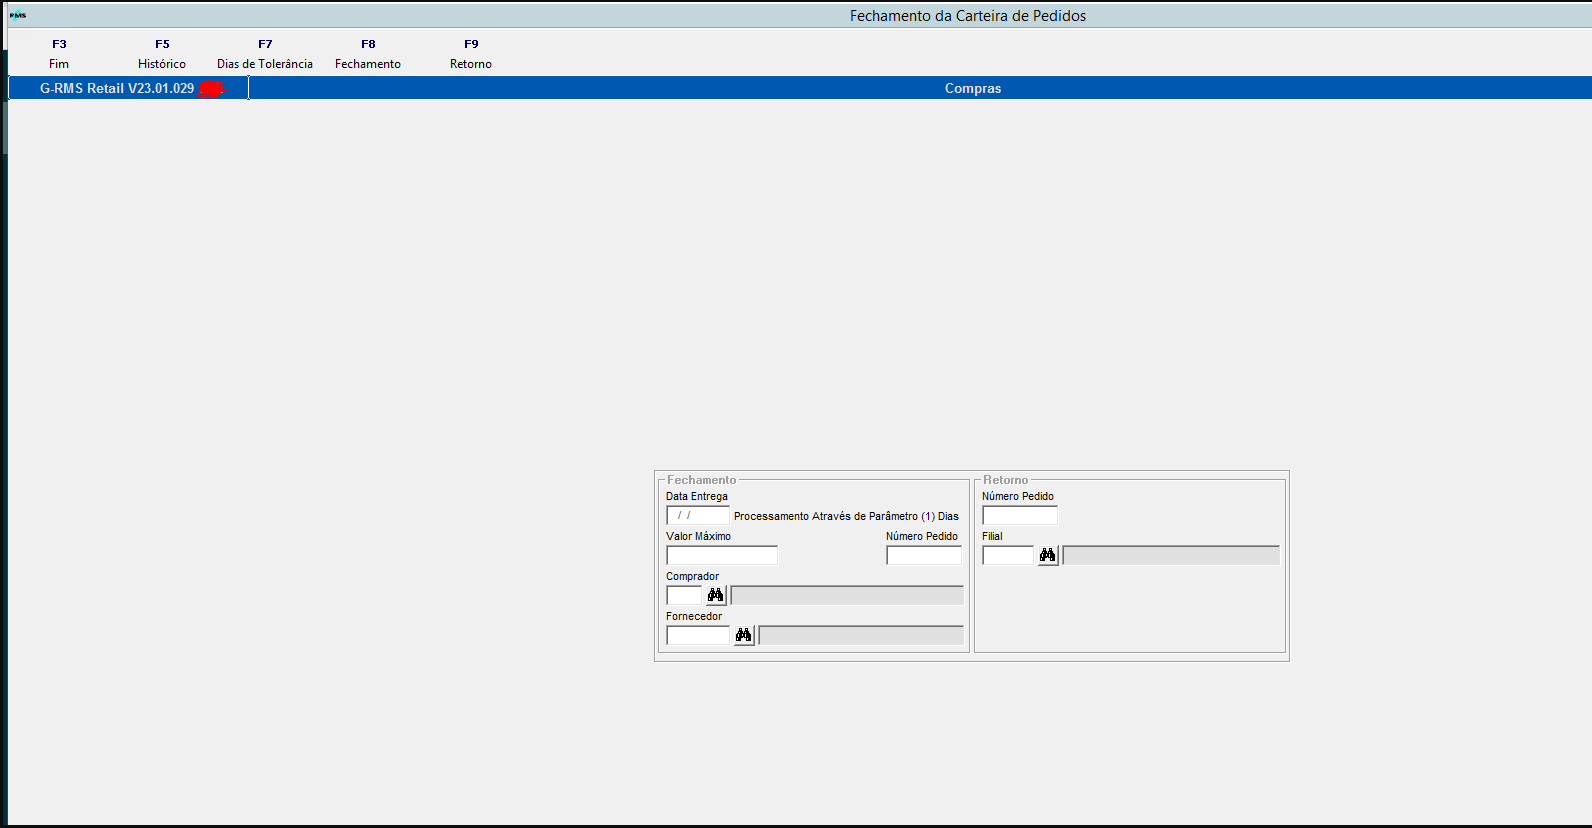Viewport: 1592px width, 828px height.
Task: Open Filial lookup with binoculars icon
Action: click(x=1048, y=555)
